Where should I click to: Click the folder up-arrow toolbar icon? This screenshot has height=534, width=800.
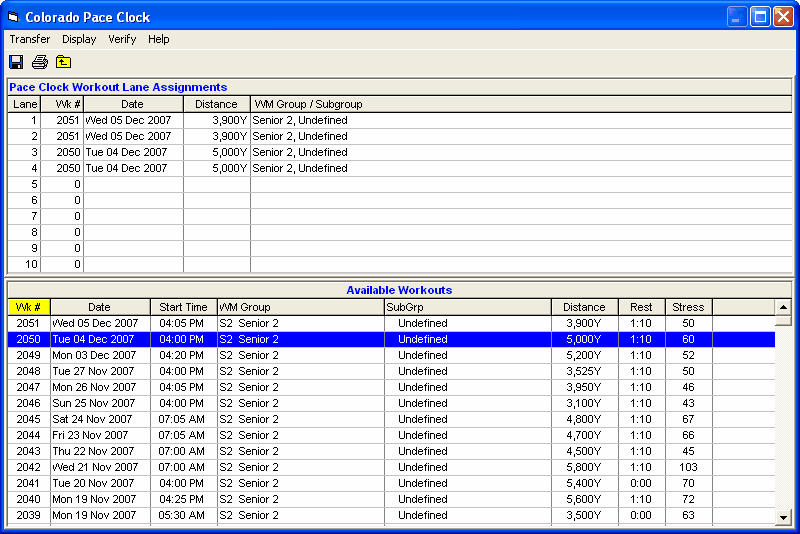[63, 62]
